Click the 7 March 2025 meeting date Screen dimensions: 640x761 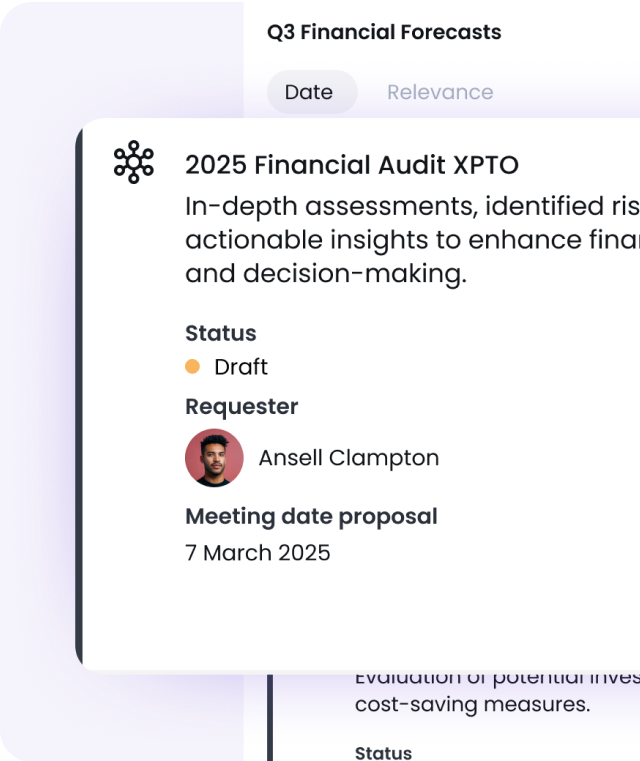point(258,552)
